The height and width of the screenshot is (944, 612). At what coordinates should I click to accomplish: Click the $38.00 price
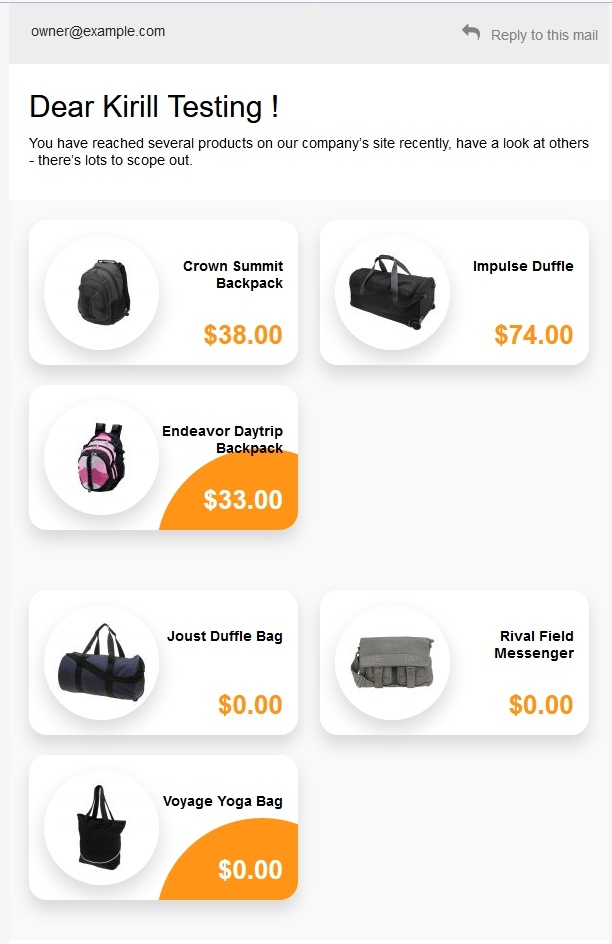click(x=243, y=335)
